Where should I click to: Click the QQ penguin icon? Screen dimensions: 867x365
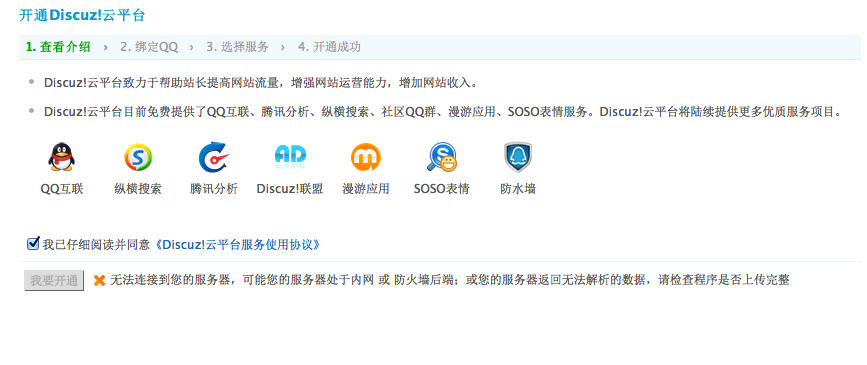(x=61, y=157)
